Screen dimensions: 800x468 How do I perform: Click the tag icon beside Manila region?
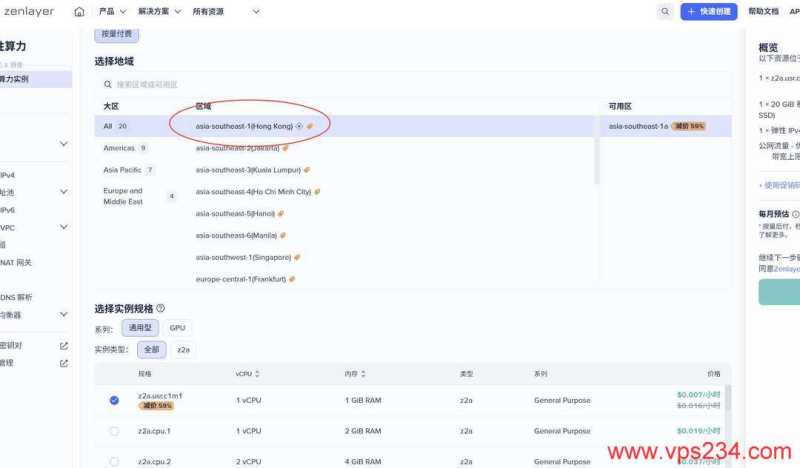click(x=283, y=235)
